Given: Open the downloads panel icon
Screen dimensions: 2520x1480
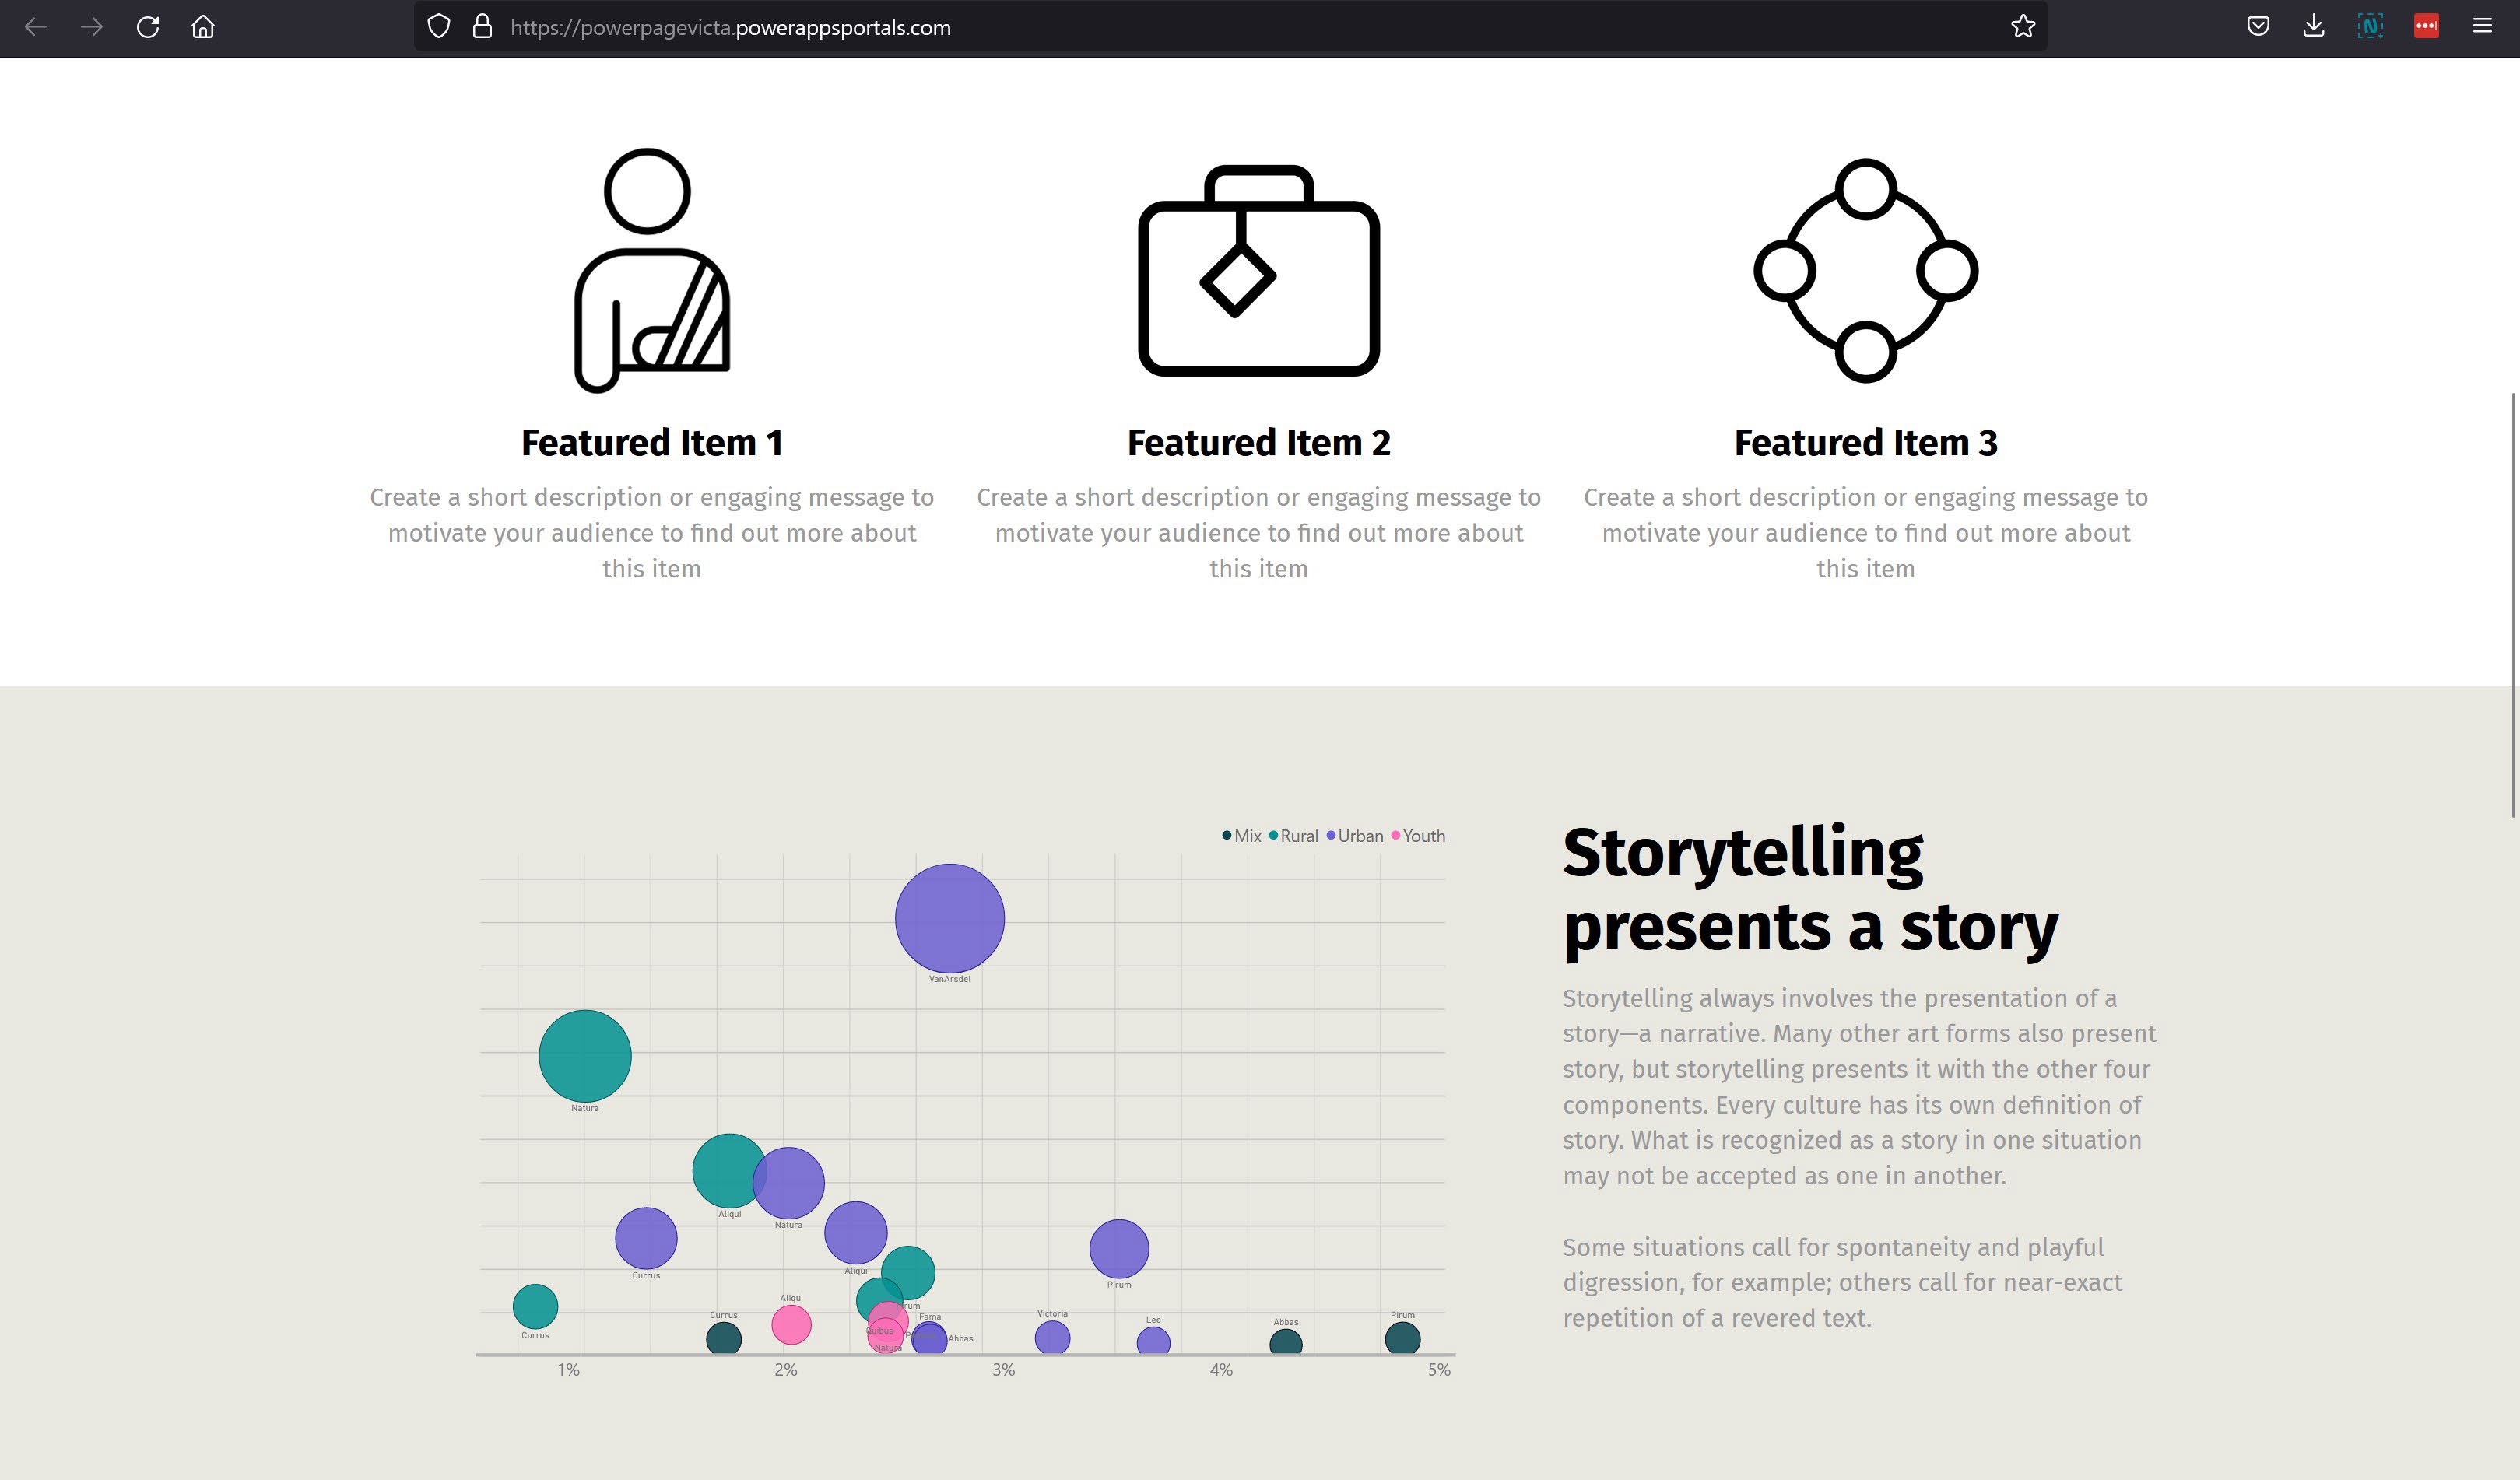Looking at the screenshot, I should coord(2314,27).
